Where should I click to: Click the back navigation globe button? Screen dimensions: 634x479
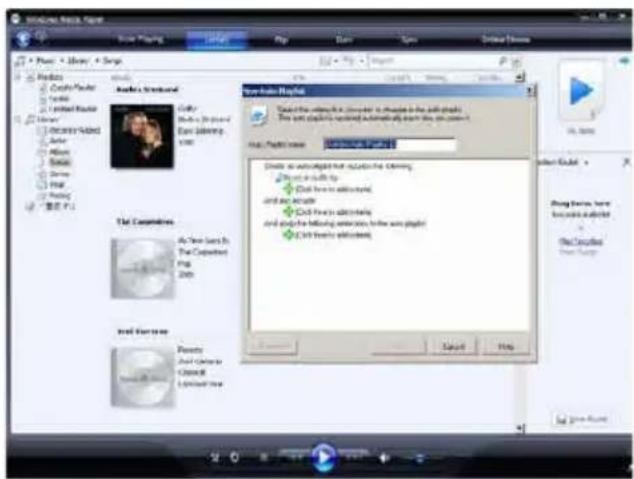pyautogui.click(x=23, y=39)
